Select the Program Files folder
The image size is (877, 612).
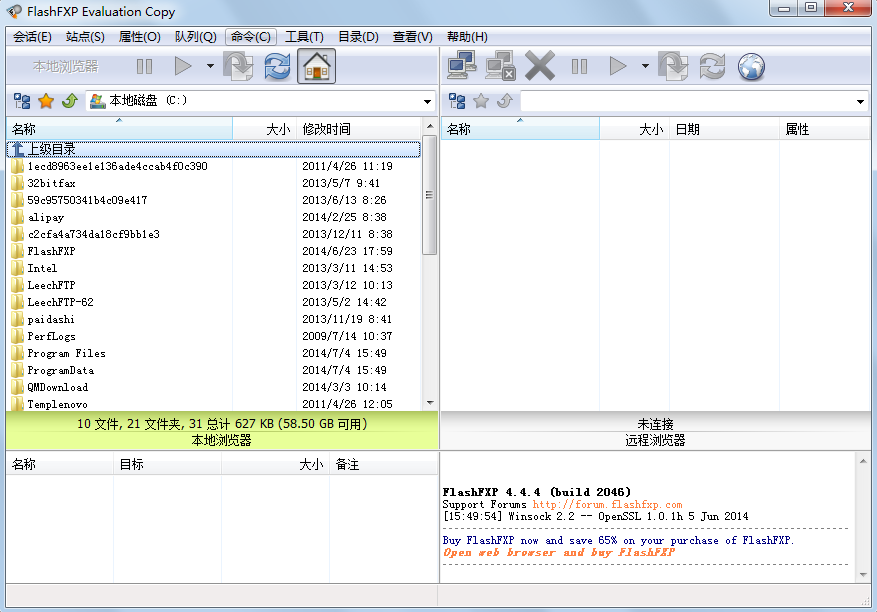tap(214, 353)
